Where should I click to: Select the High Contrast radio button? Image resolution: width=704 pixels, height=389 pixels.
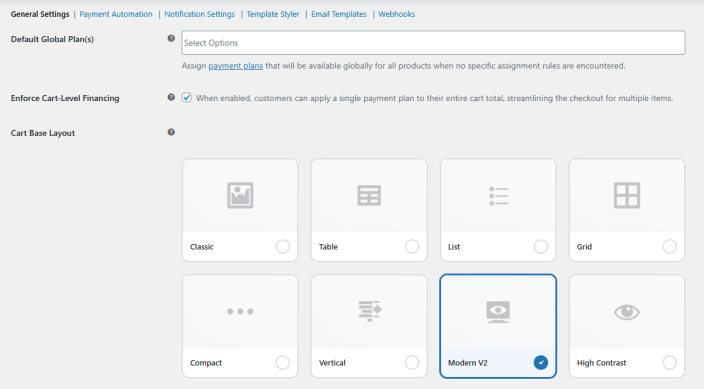click(669, 362)
